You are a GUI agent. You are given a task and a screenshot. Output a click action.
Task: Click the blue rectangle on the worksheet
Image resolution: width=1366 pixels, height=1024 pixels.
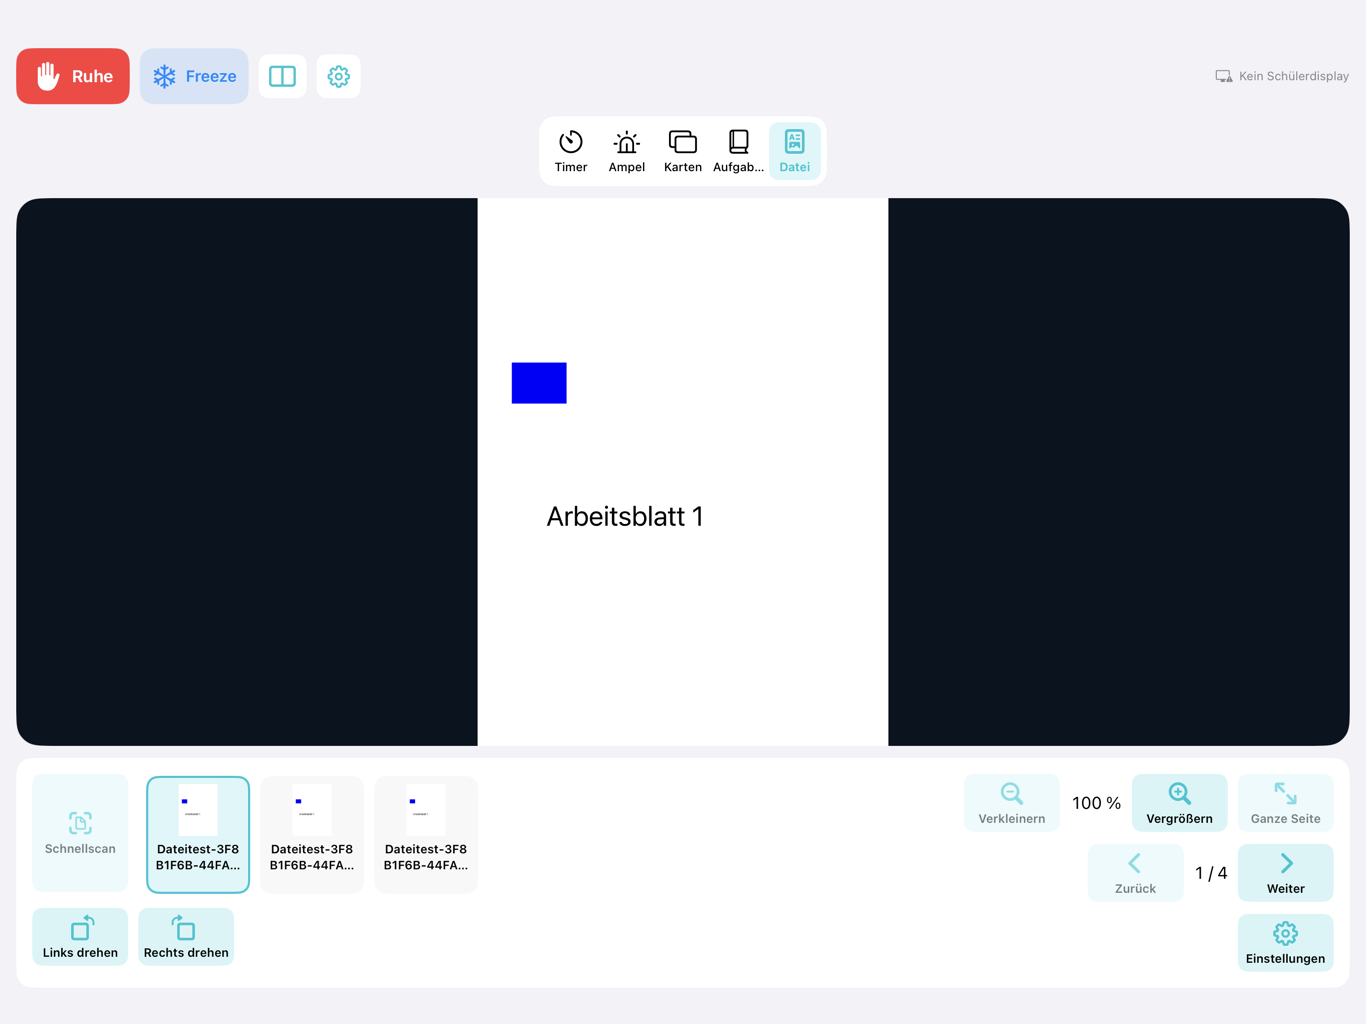(539, 383)
